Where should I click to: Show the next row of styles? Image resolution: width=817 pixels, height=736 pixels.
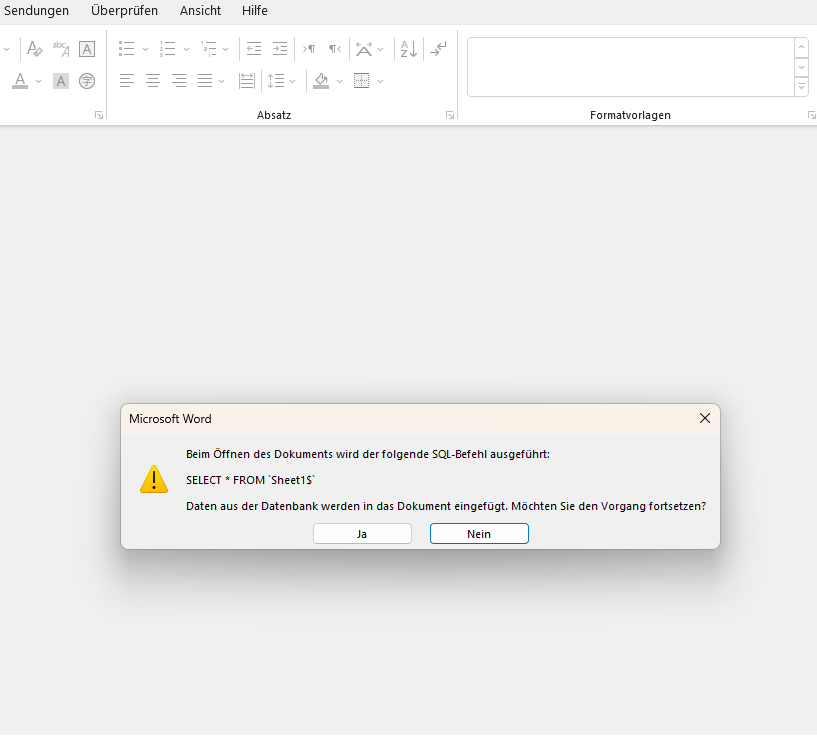pos(801,67)
